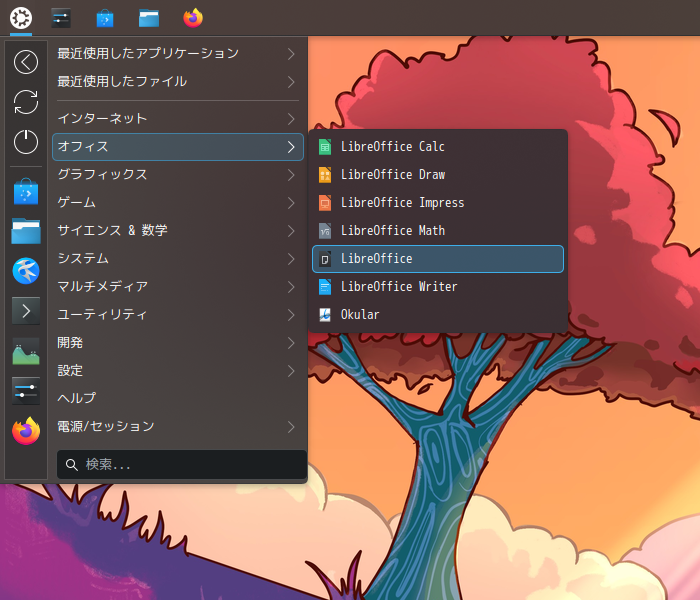Click the LibreOffice Calc spreadsheet icon
The height and width of the screenshot is (600, 700).
click(x=325, y=147)
